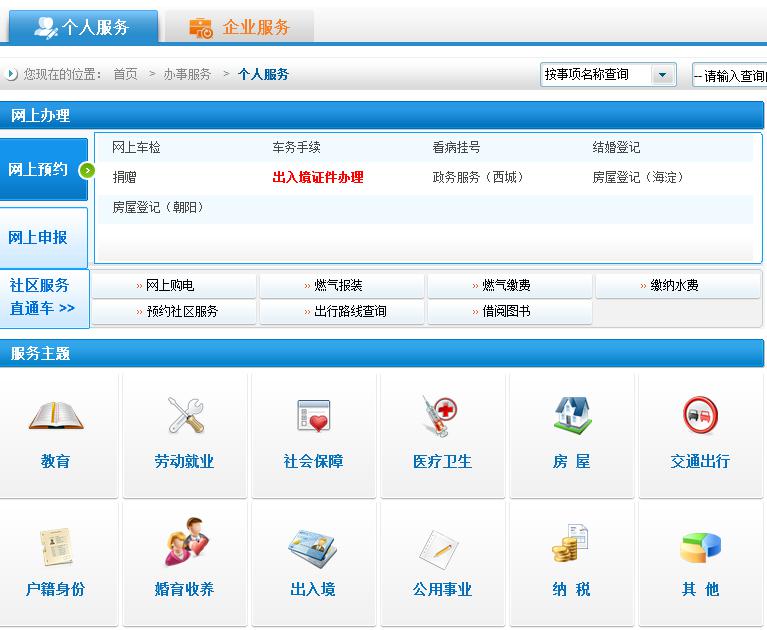767x630 pixels.
Task: Click the 燃气报装 button
Action: 341,285
